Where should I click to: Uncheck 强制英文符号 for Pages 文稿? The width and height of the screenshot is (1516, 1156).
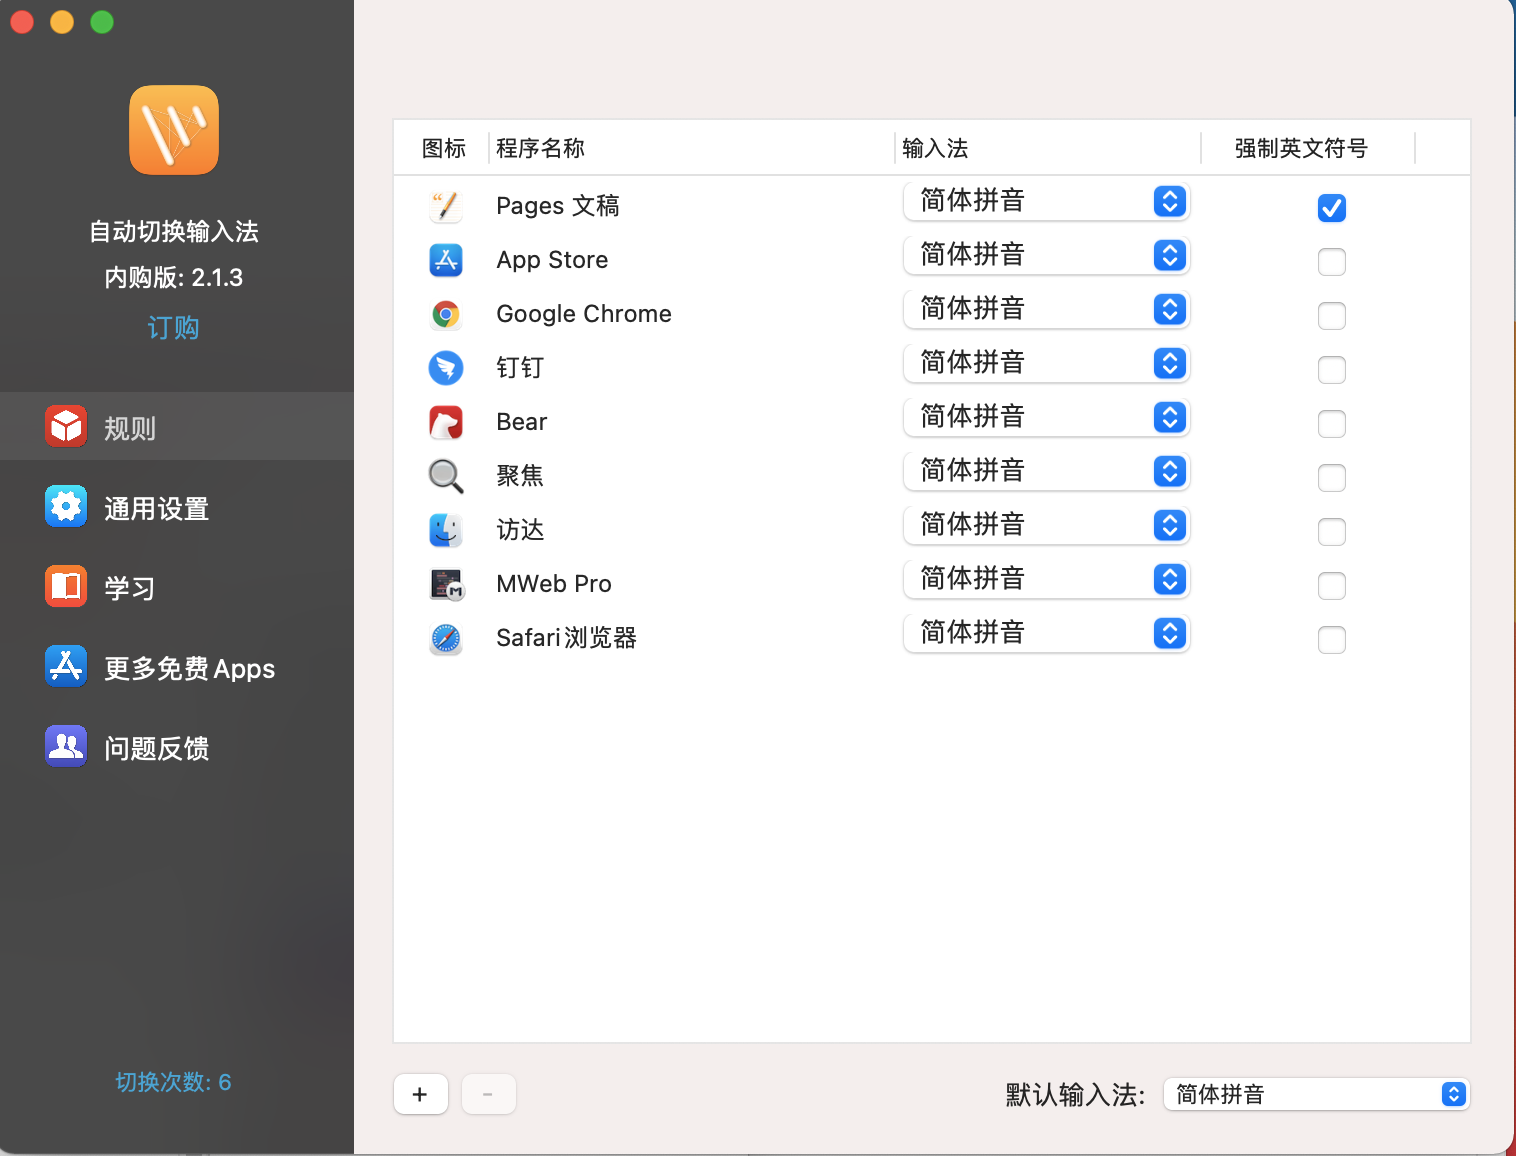click(1331, 208)
